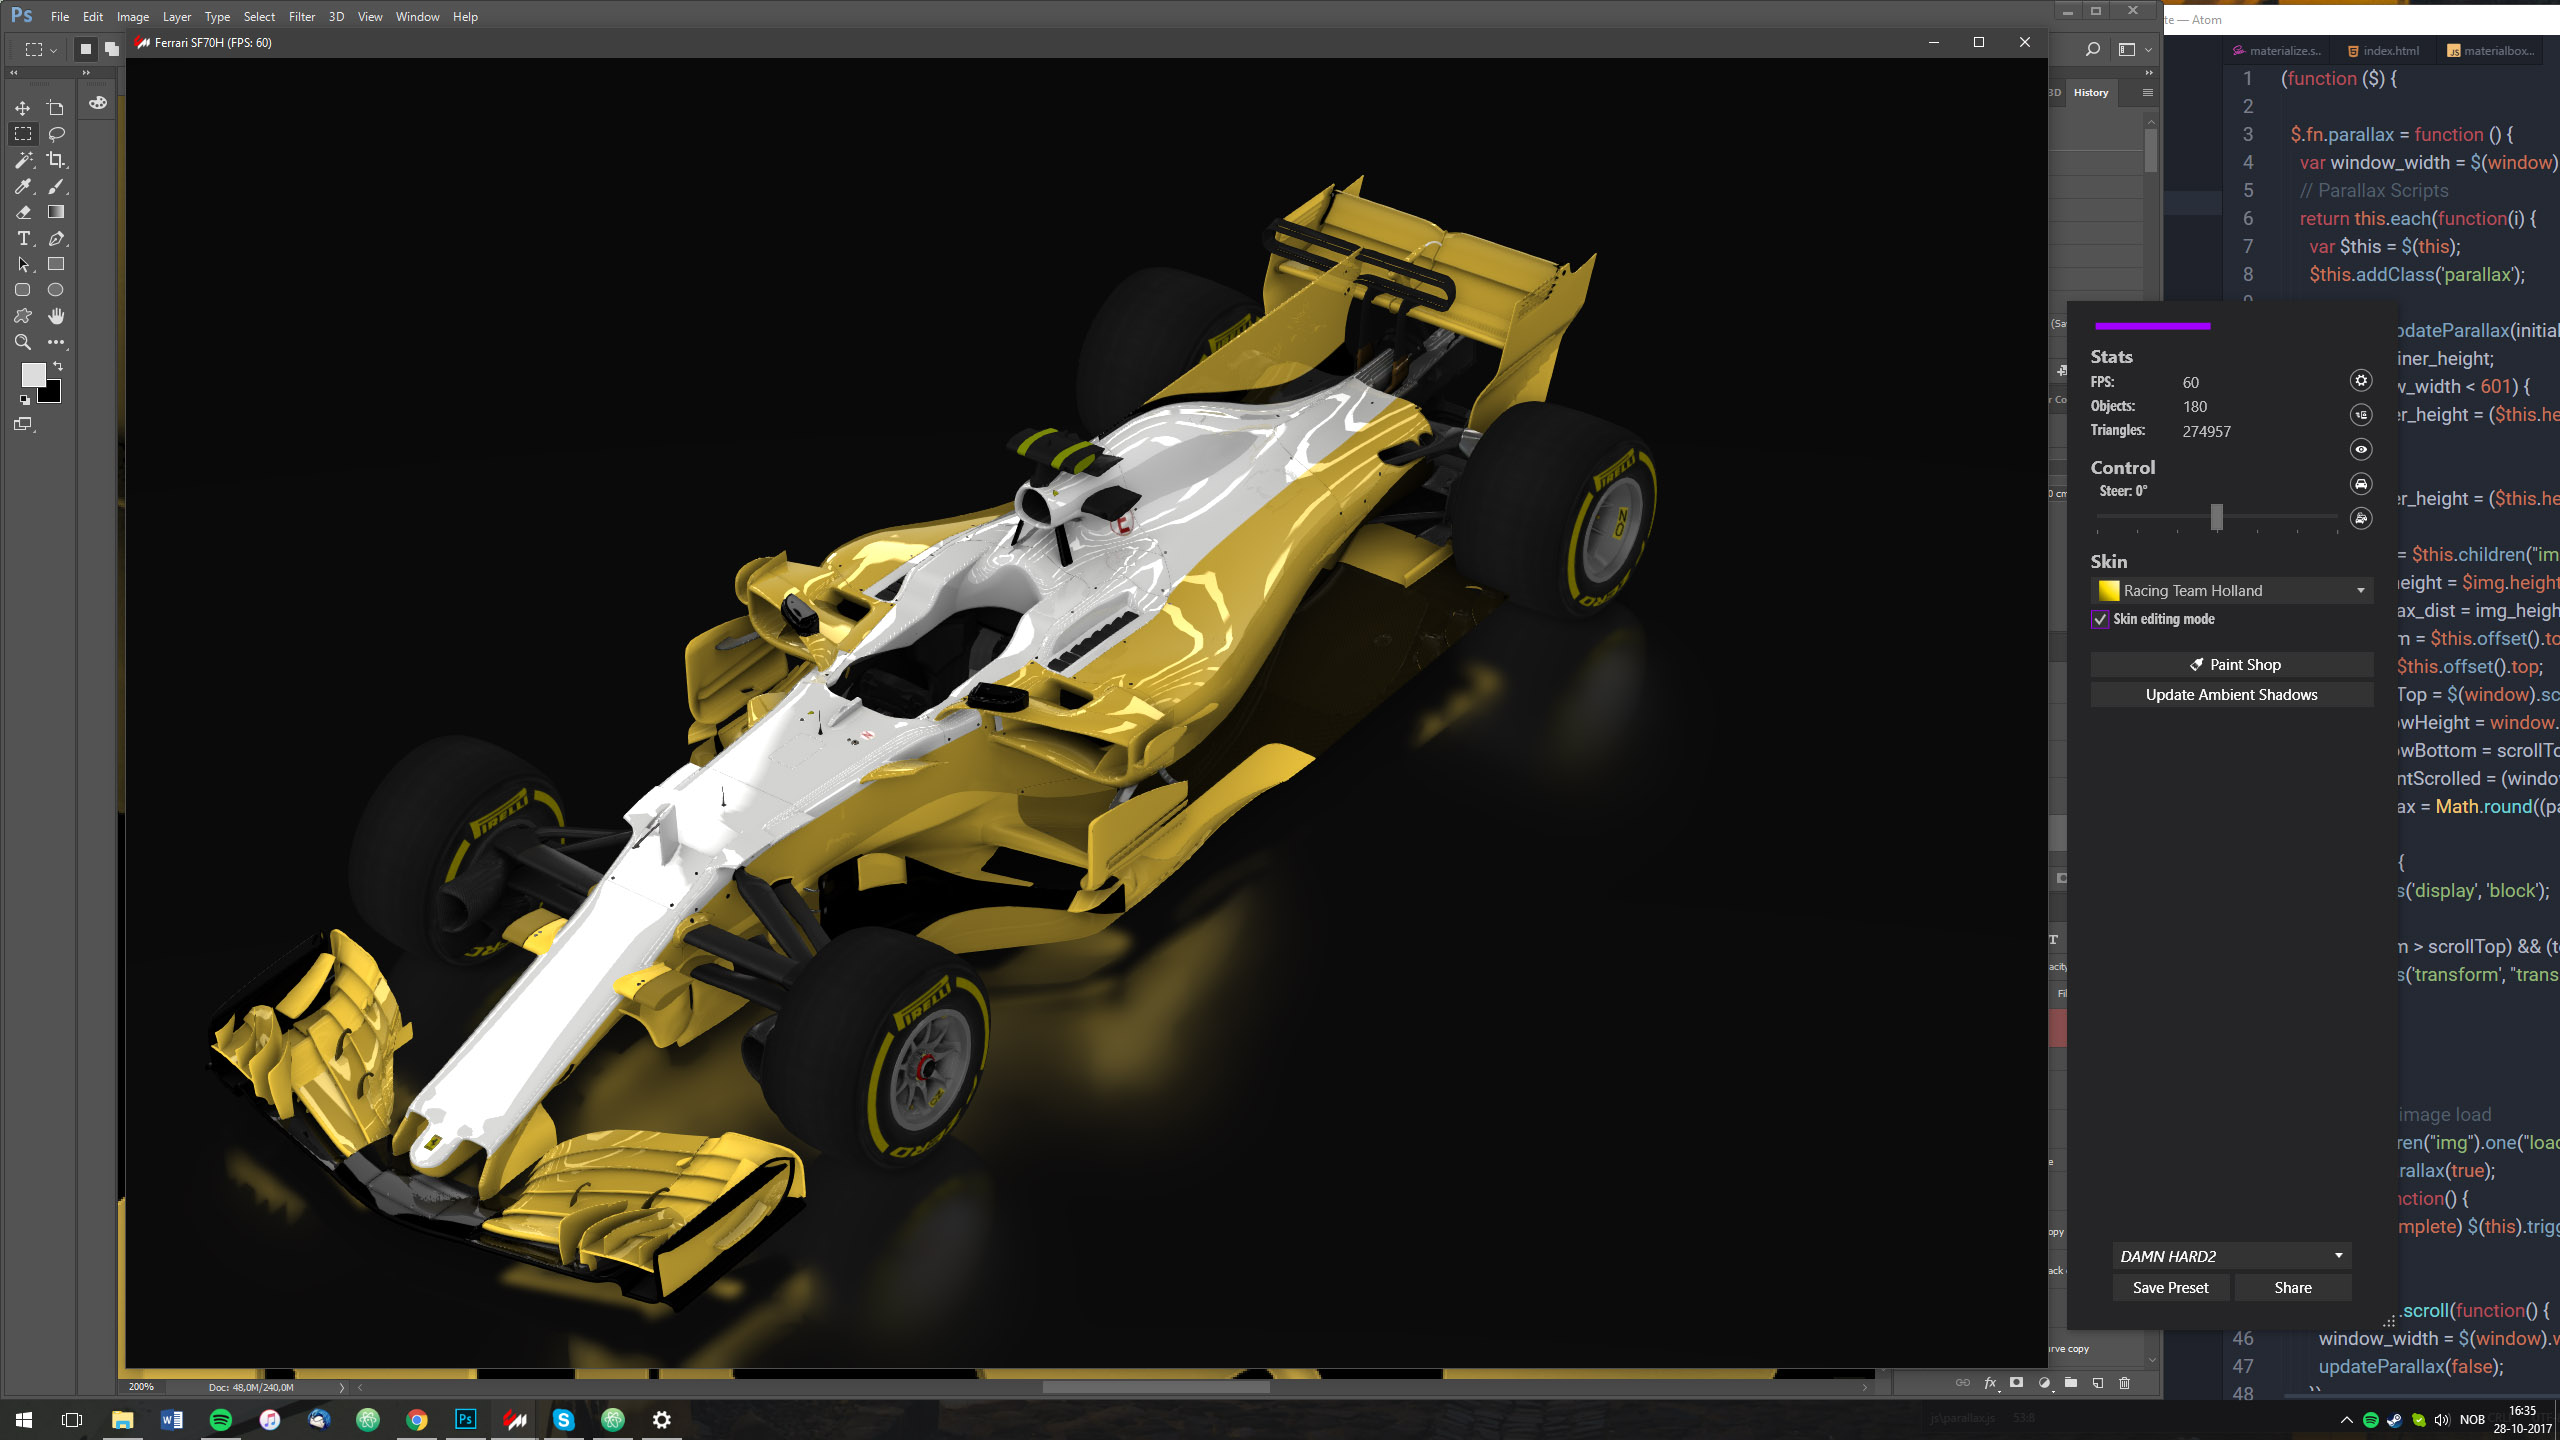Select the Lasso tool

tap(56, 134)
